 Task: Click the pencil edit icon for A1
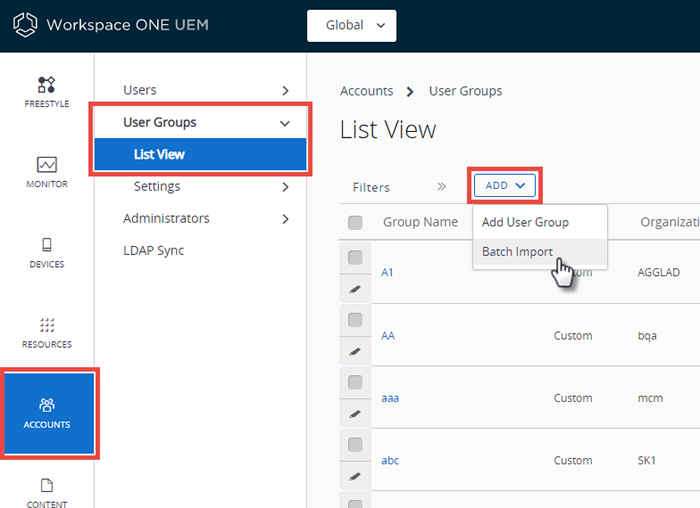pos(355,289)
